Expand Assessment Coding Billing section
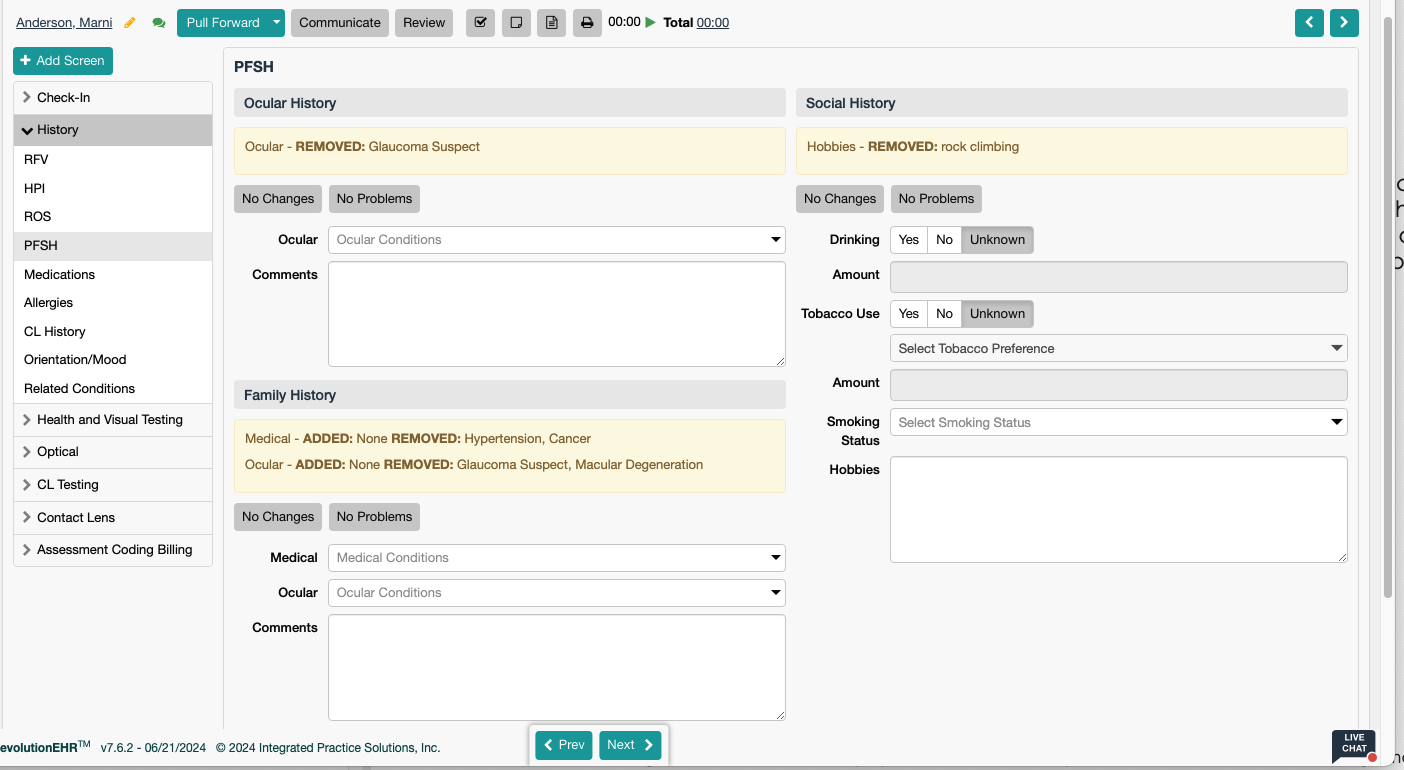The height and width of the screenshot is (770, 1404). coord(113,550)
